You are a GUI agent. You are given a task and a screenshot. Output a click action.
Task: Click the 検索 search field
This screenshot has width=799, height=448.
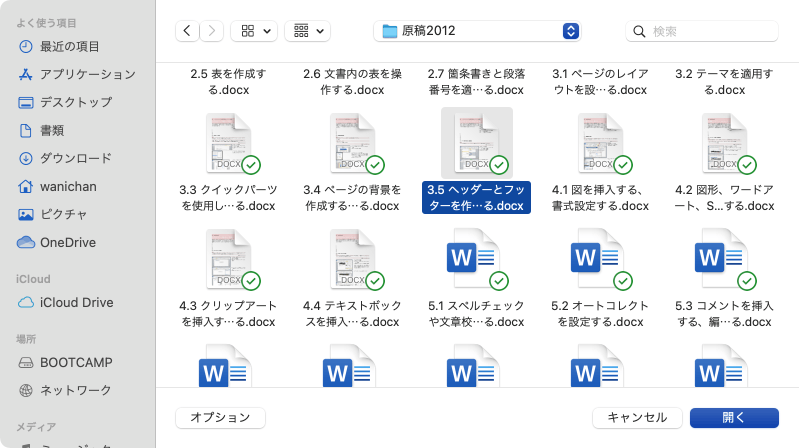pos(702,31)
